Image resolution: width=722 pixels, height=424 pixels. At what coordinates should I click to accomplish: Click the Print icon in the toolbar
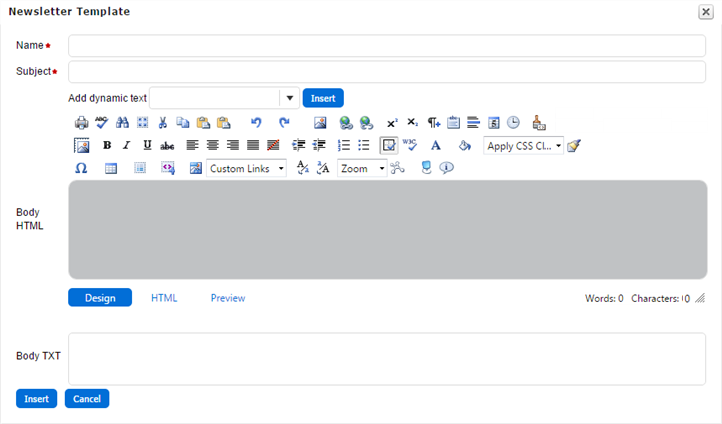(x=82, y=122)
